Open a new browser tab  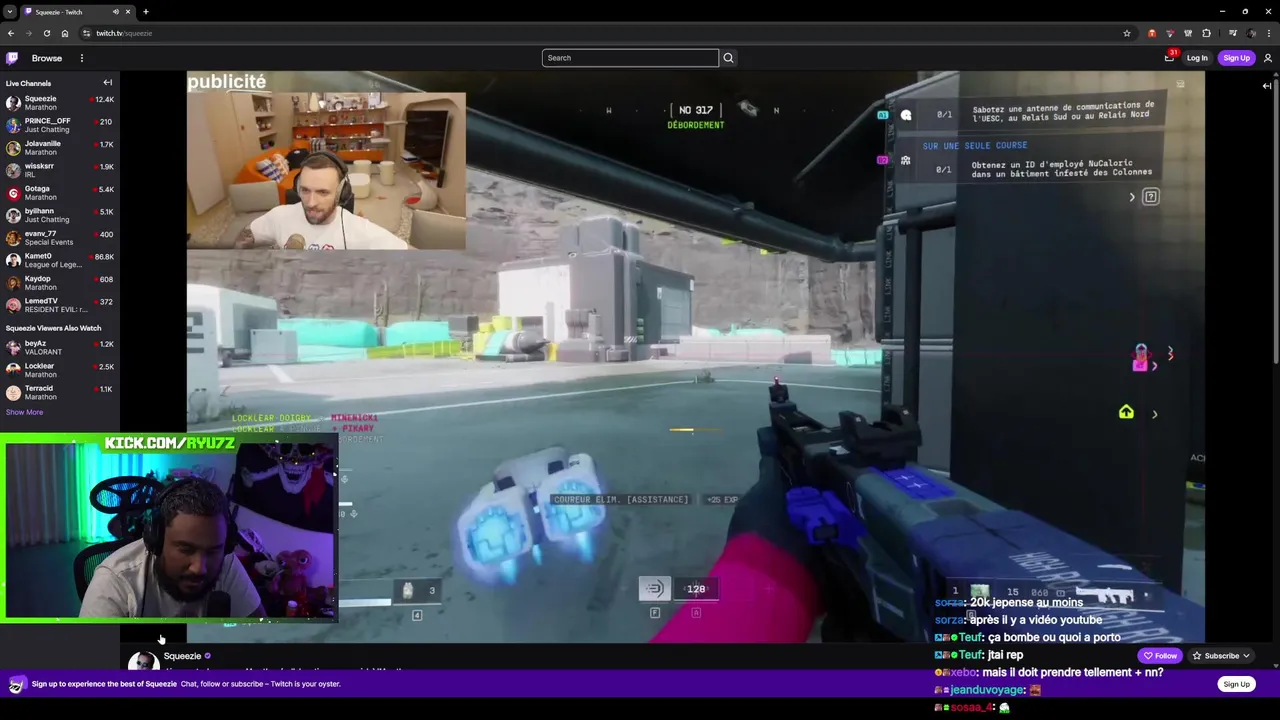[146, 12]
